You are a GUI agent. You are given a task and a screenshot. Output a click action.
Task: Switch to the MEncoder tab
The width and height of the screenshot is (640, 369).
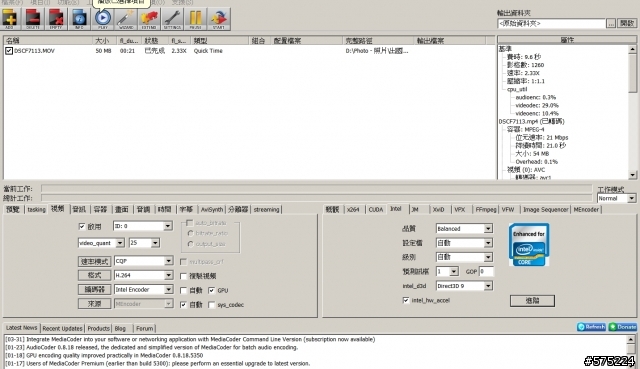586,209
